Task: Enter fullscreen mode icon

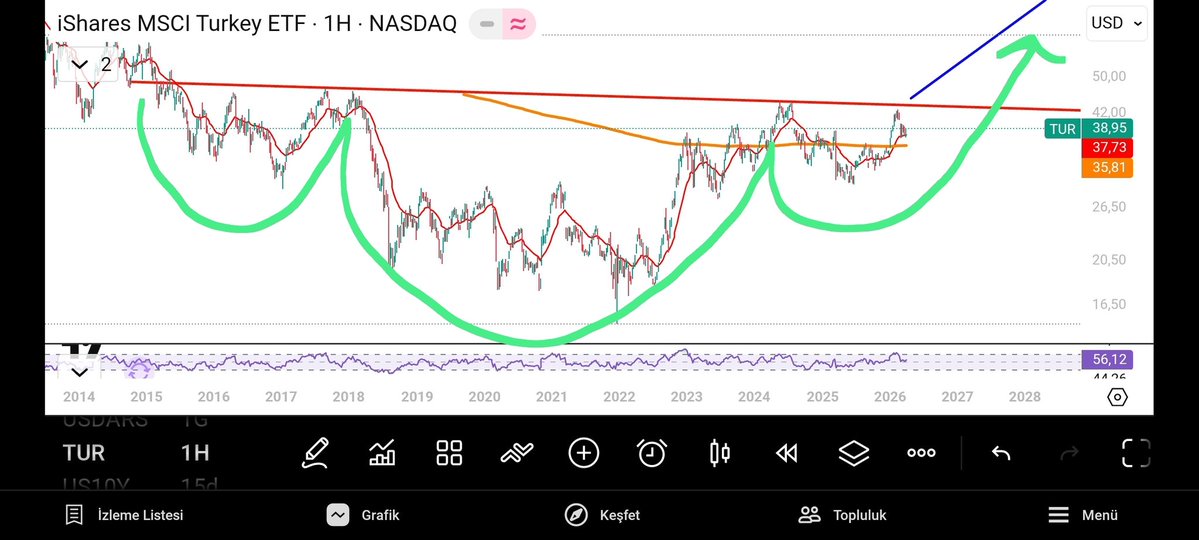Action: [1136, 453]
